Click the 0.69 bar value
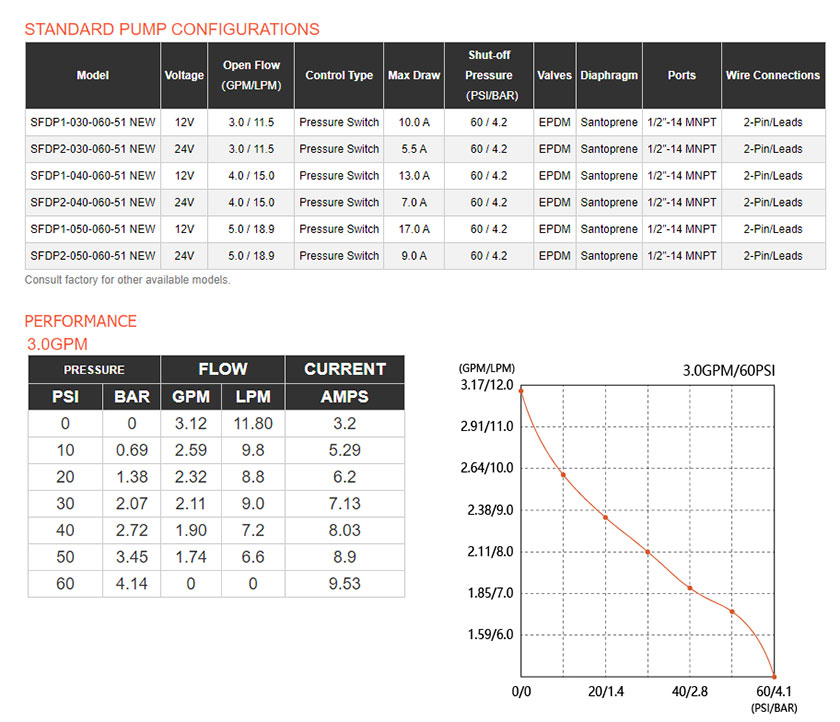The image size is (840, 722). click(132, 450)
